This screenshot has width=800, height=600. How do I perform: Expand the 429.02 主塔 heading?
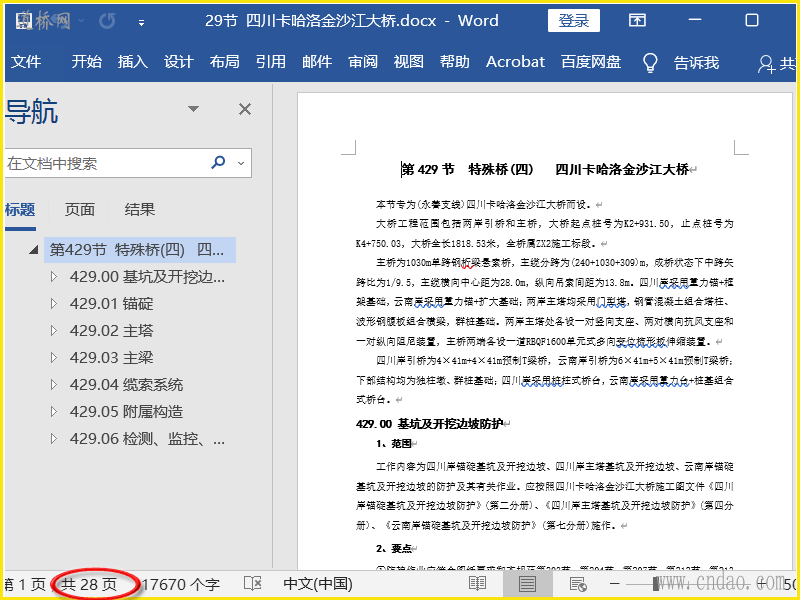(54, 331)
